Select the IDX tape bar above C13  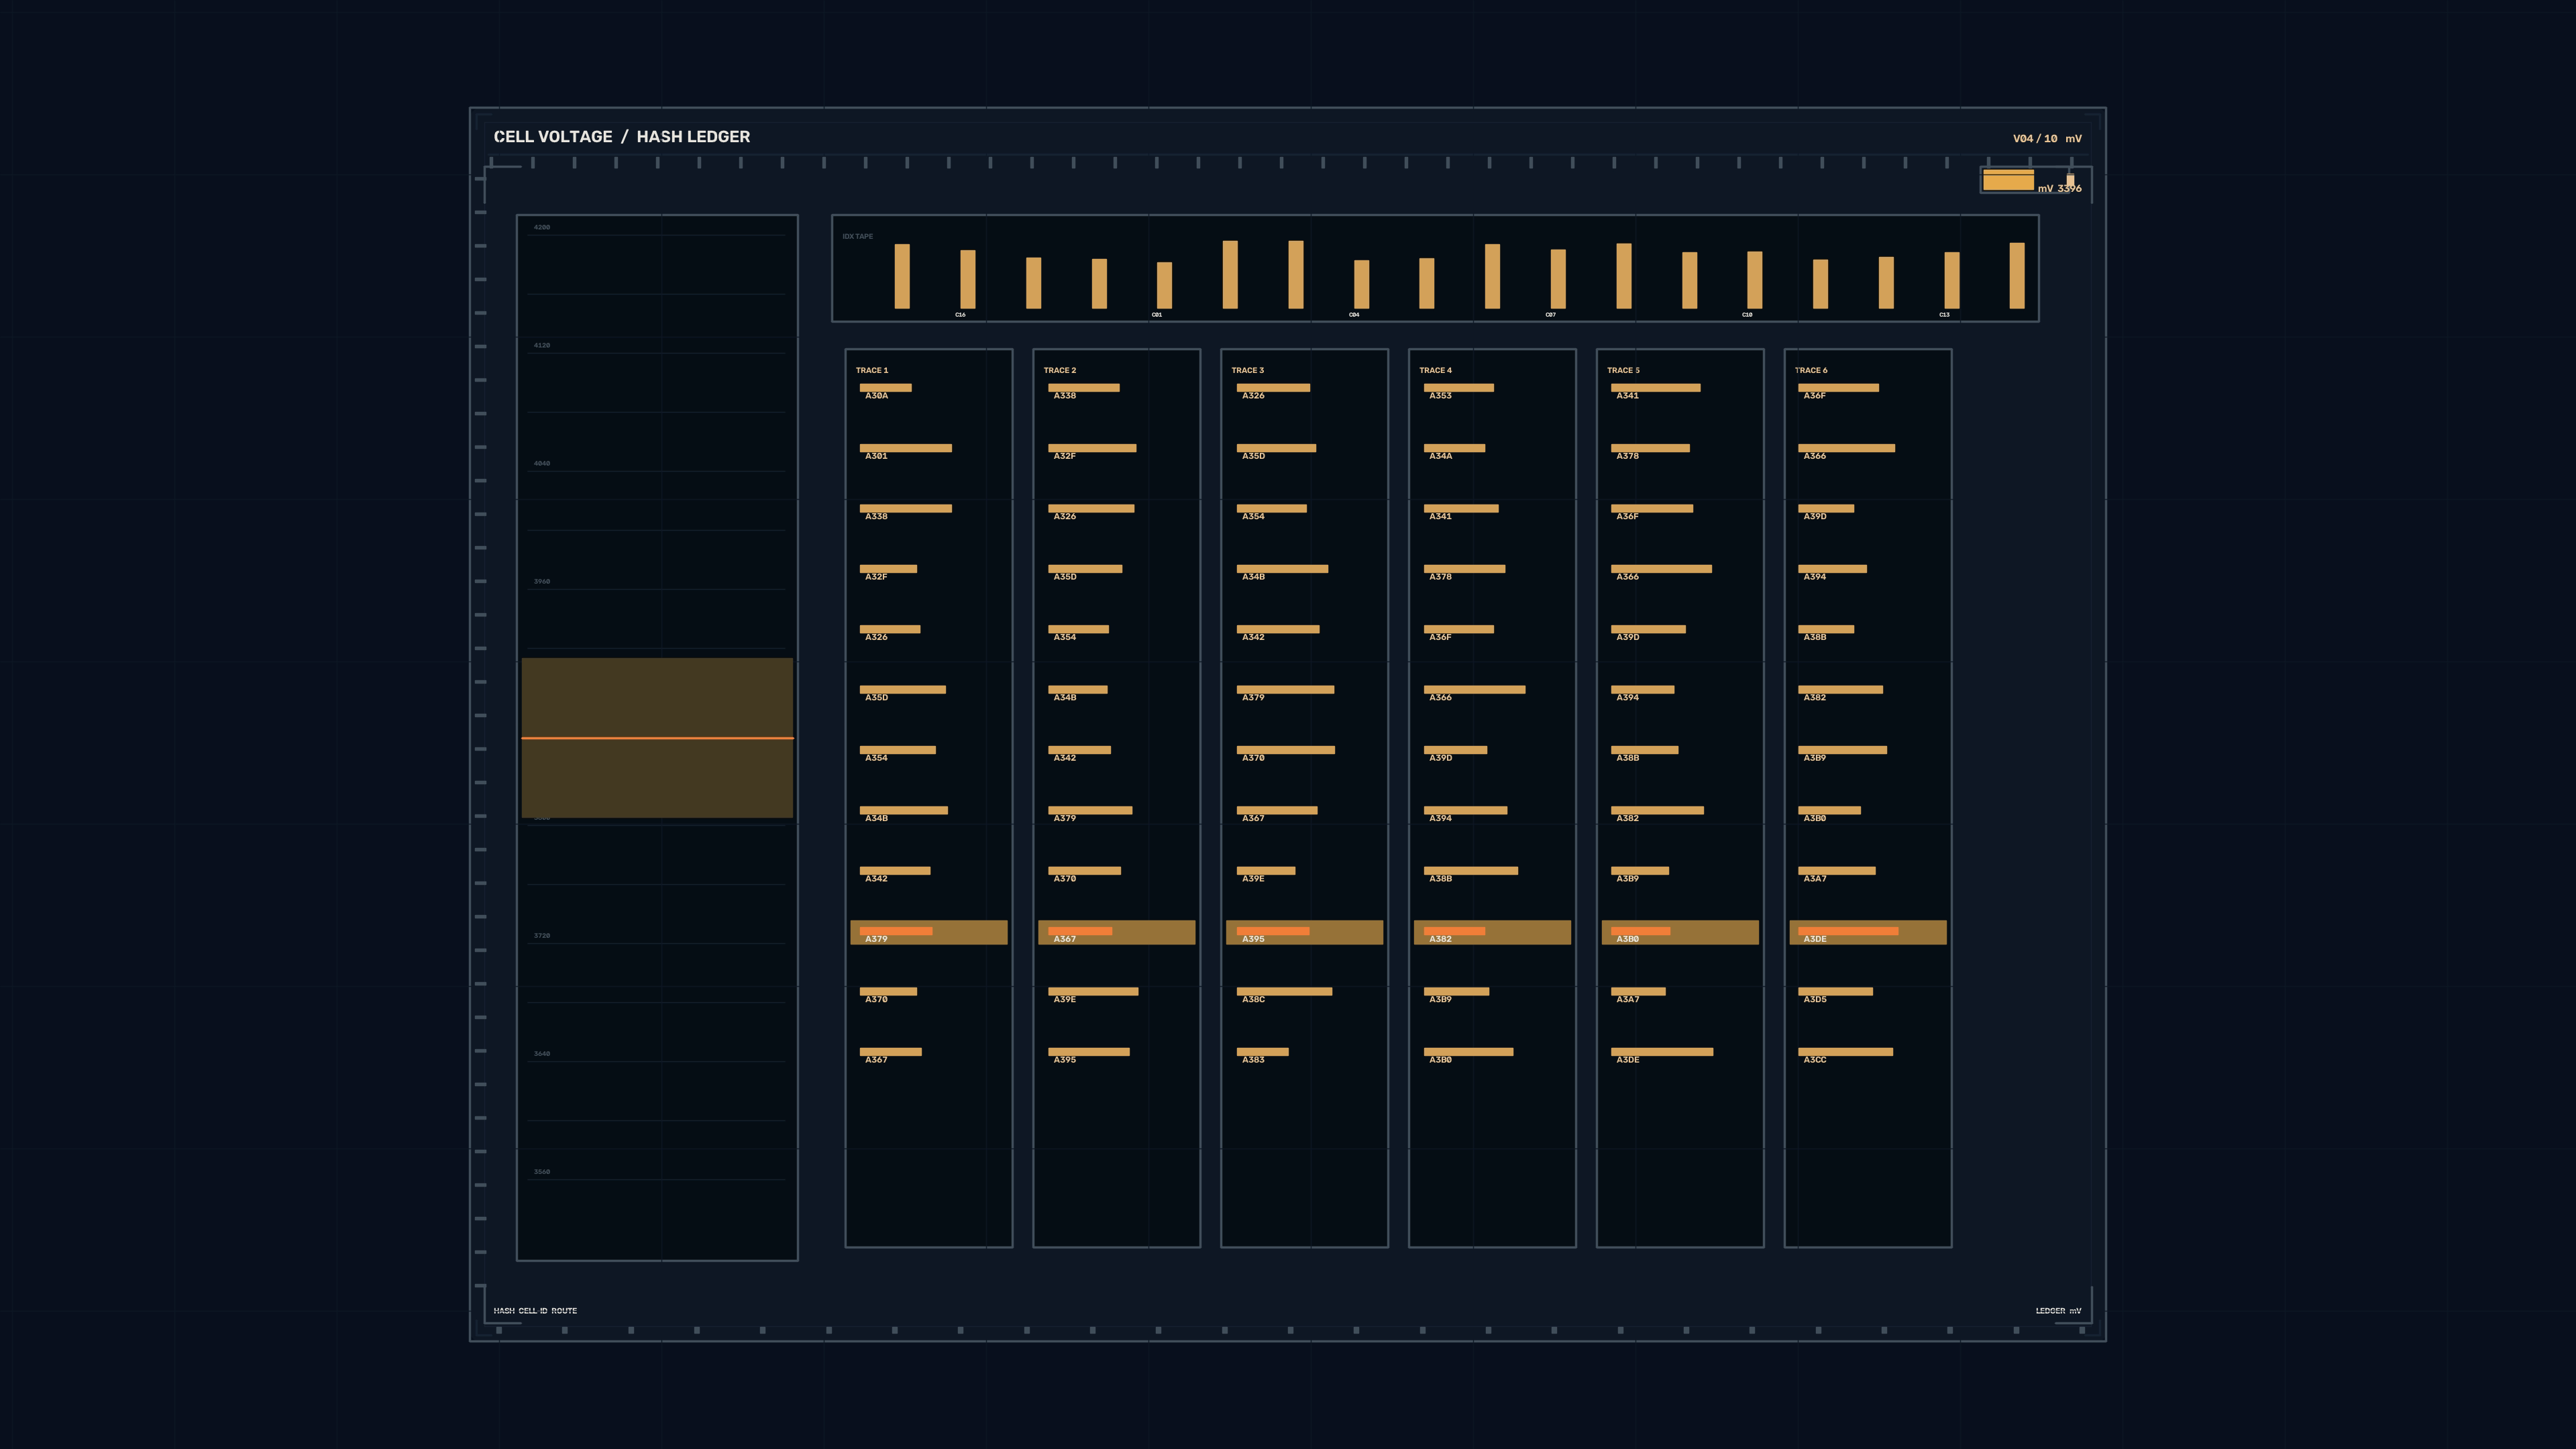(1951, 280)
